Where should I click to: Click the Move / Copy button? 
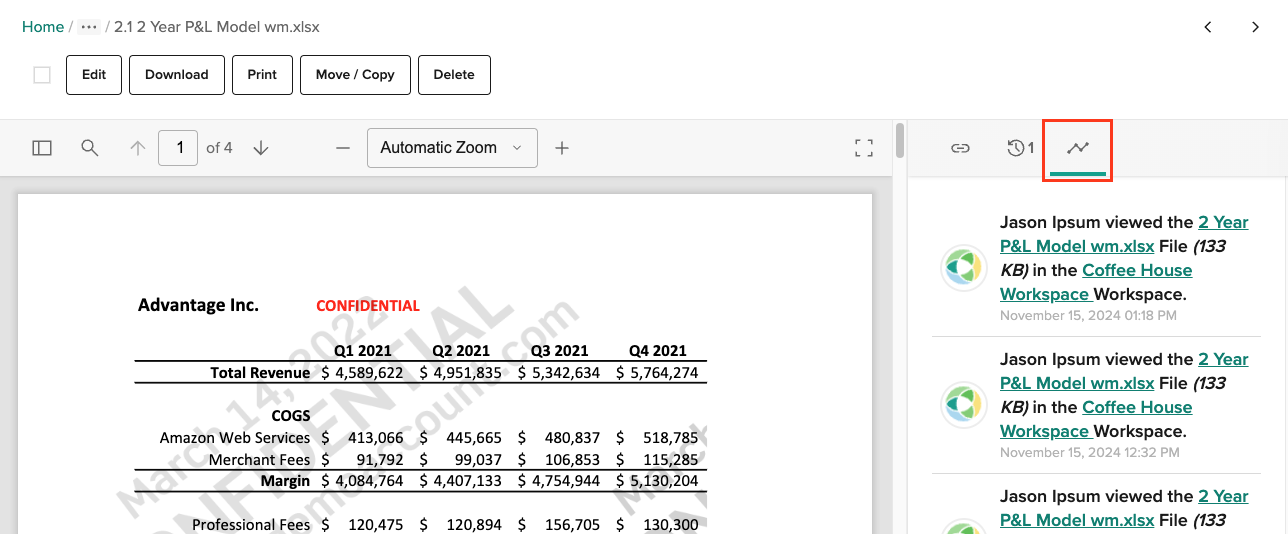[x=355, y=75]
